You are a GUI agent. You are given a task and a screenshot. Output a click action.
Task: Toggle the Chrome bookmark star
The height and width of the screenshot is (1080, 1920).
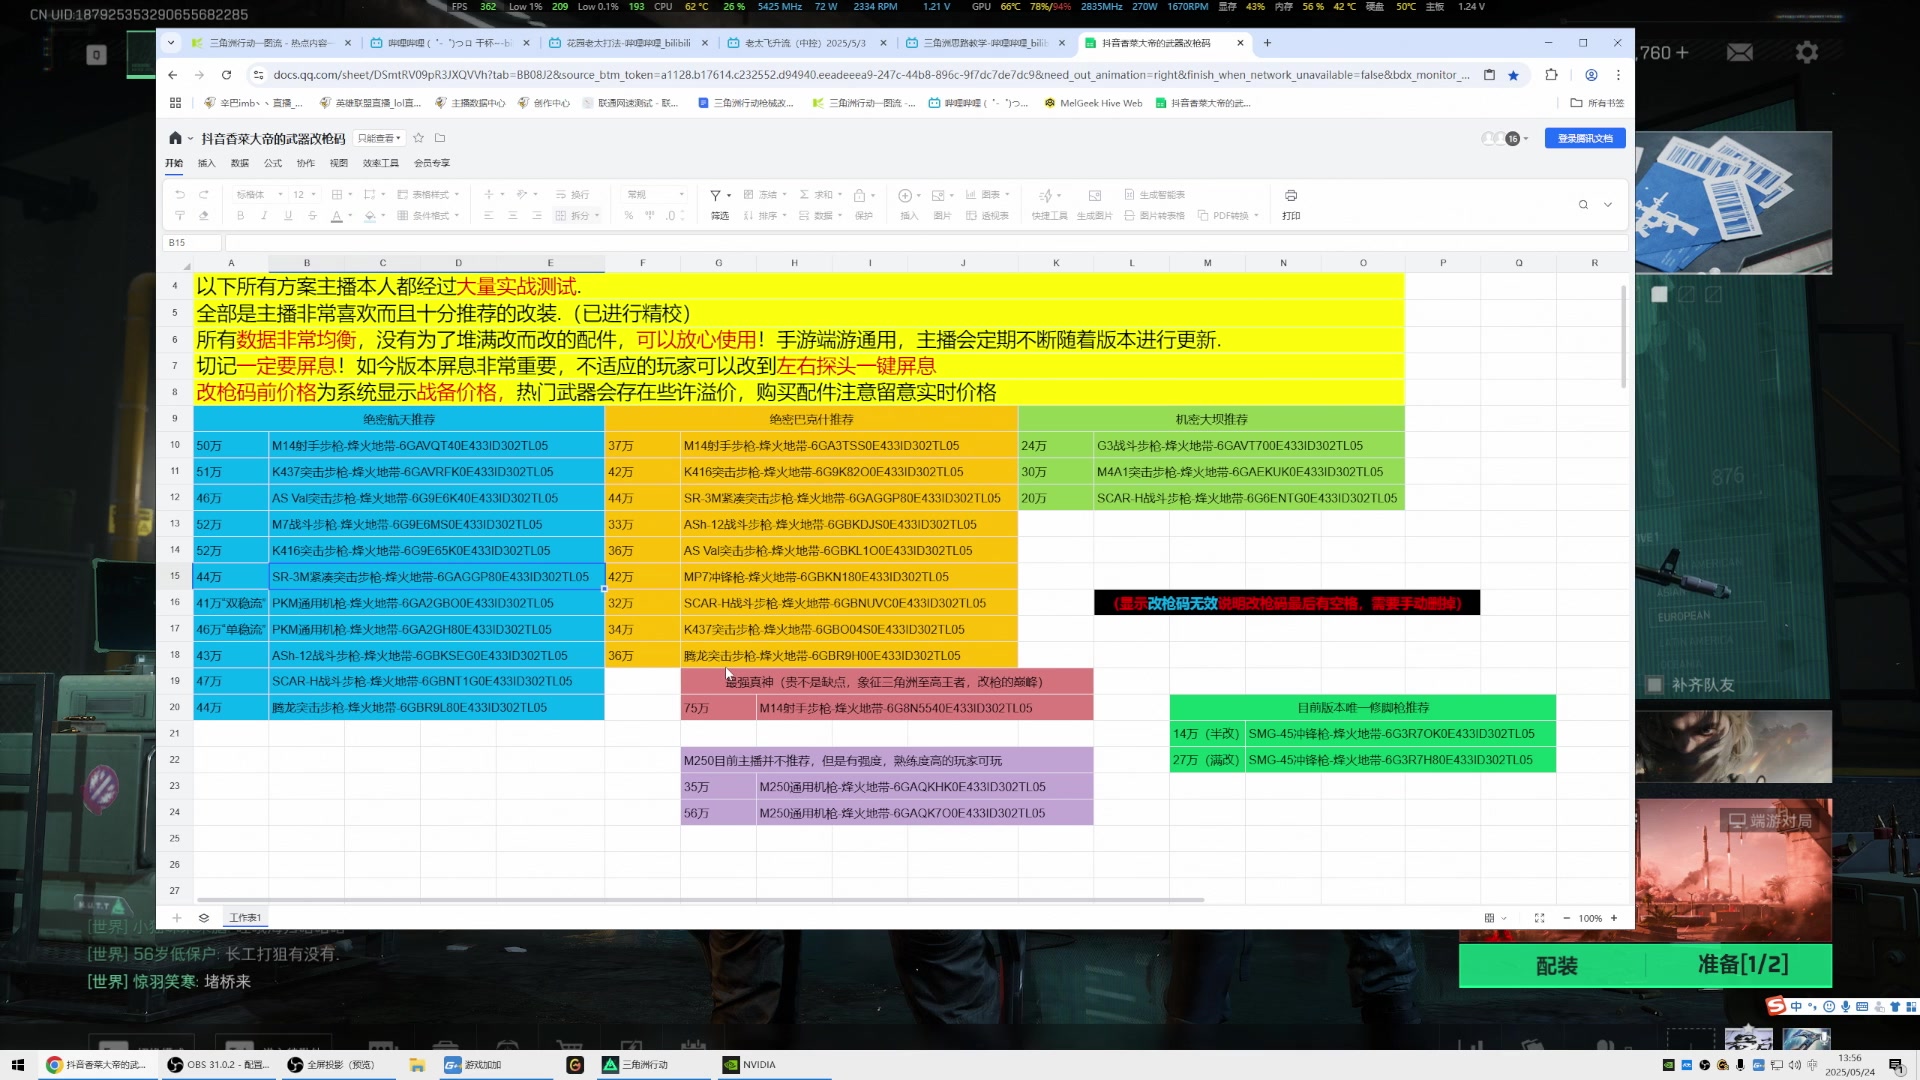(x=1513, y=75)
